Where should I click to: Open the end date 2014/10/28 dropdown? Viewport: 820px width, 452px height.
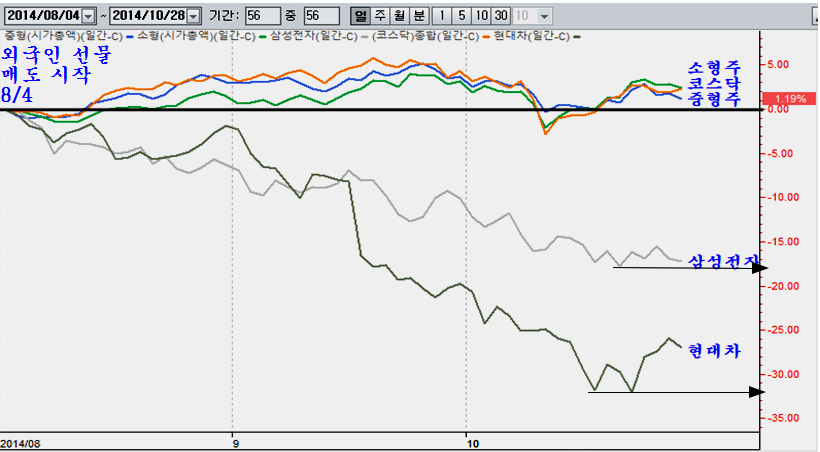pyautogui.click(x=193, y=16)
